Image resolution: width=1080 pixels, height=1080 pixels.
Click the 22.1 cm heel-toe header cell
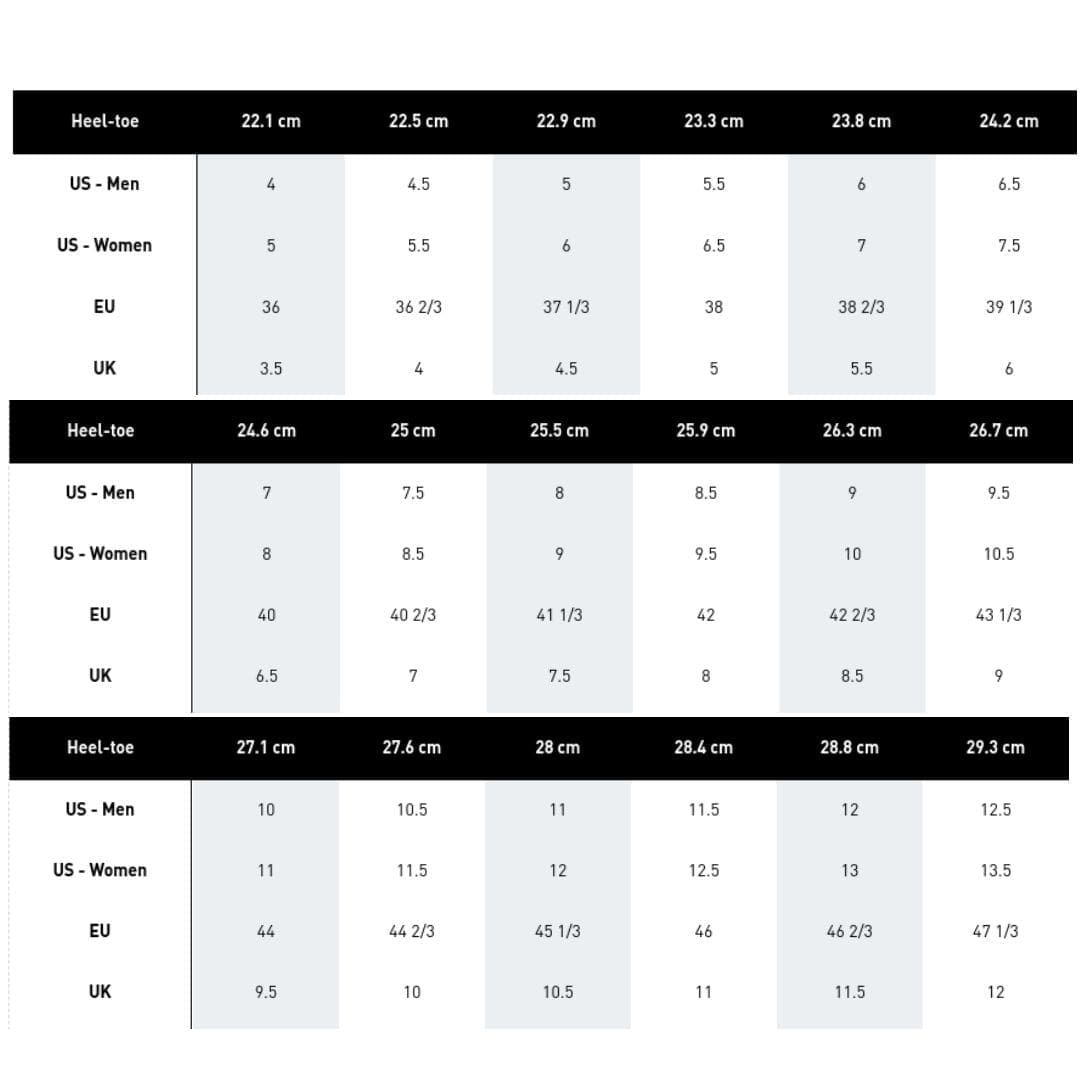pyautogui.click(x=270, y=121)
